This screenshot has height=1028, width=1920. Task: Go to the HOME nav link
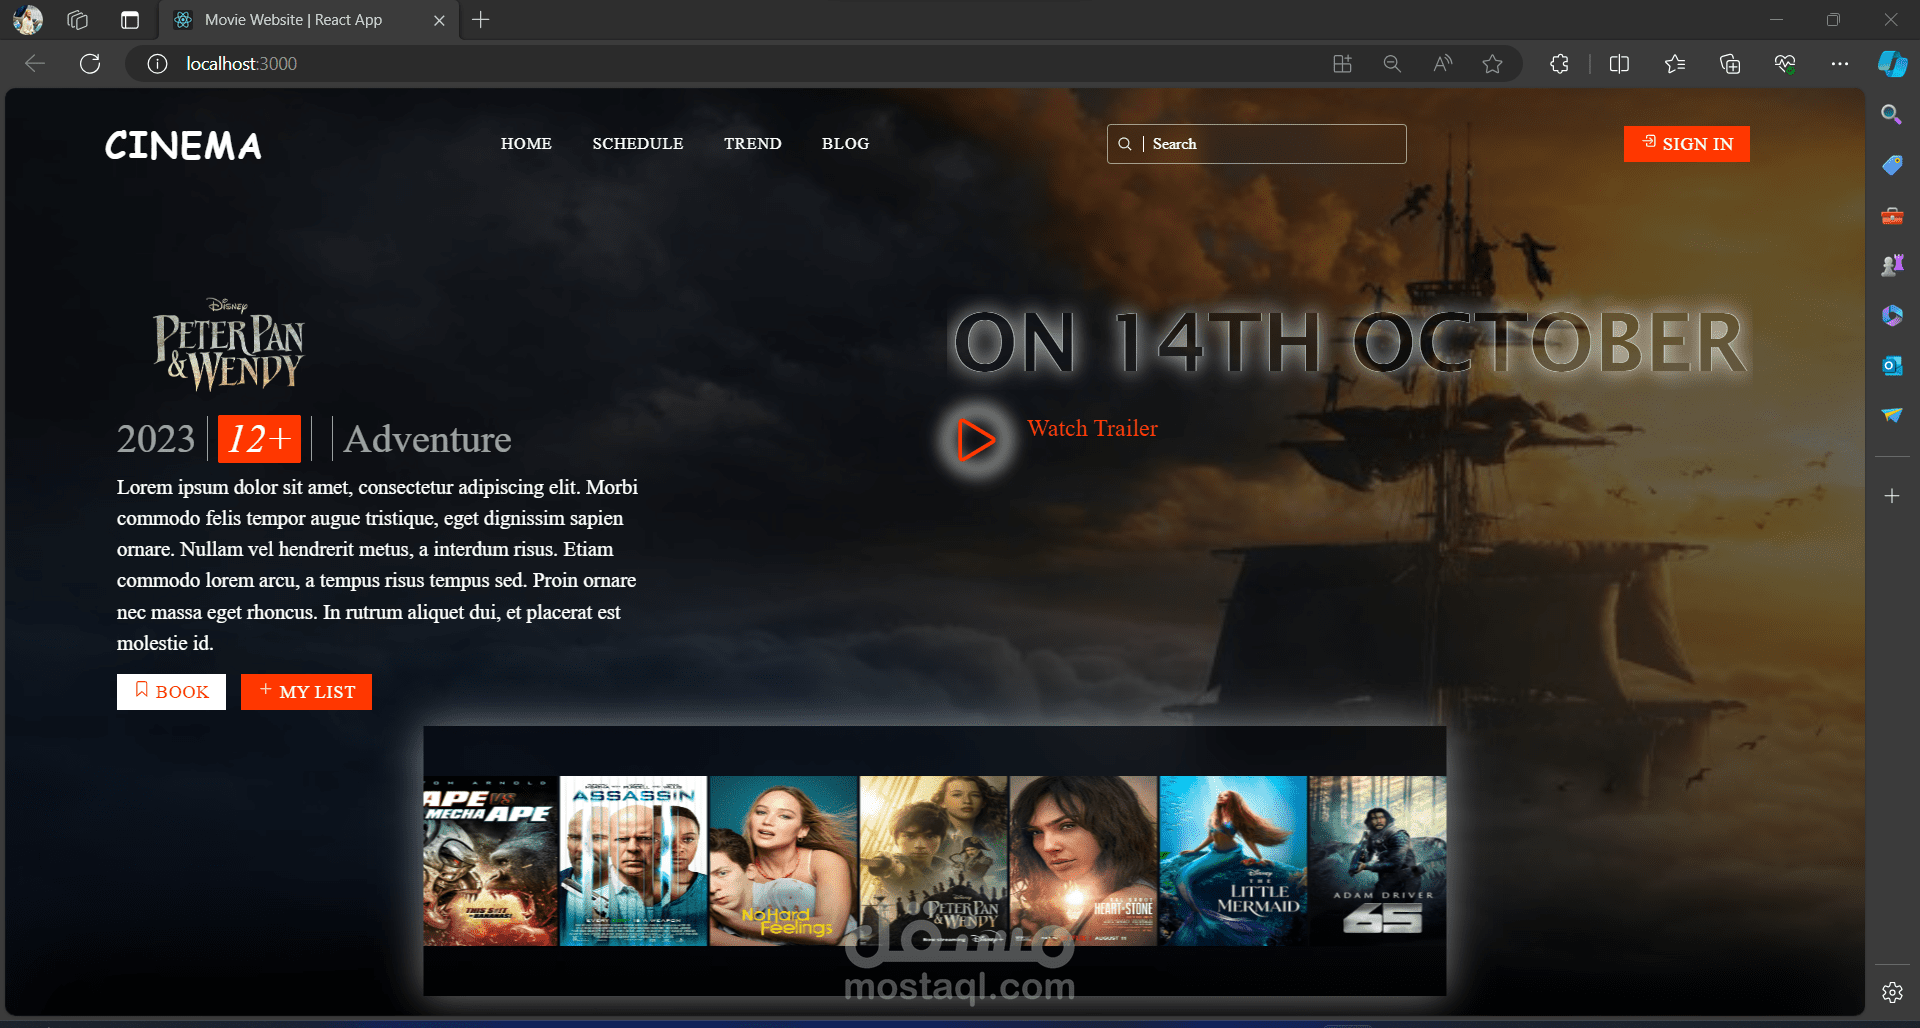(x=526, y=144)
